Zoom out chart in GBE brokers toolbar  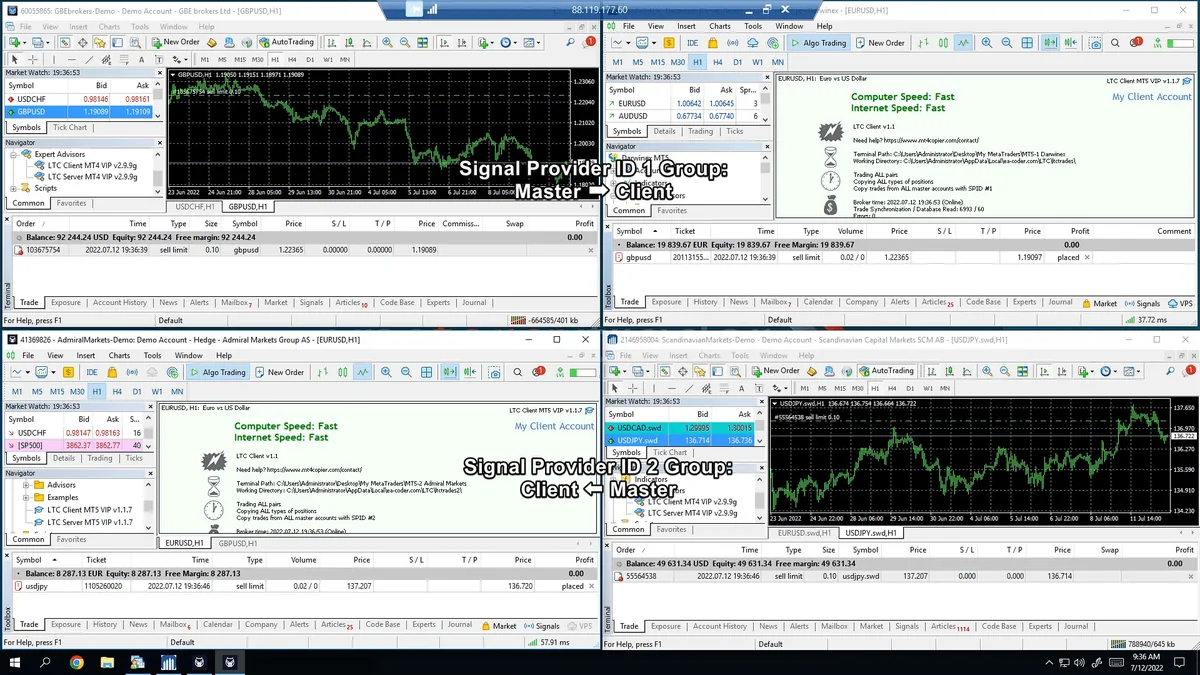click(x=404, y=42)
